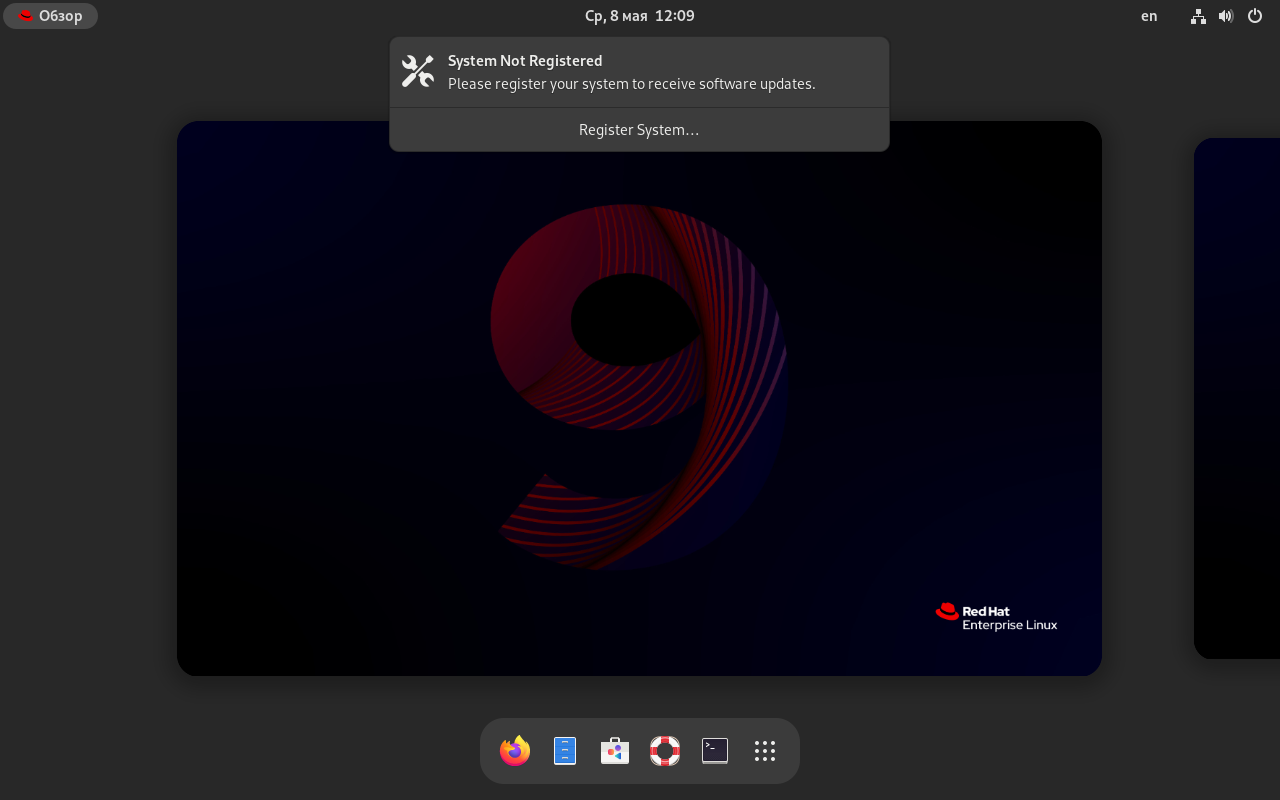Click the 'System Not Registered' notification title
Viewport: 1280px width, 800px height.
pyautogui.click(x=525, y=61)
